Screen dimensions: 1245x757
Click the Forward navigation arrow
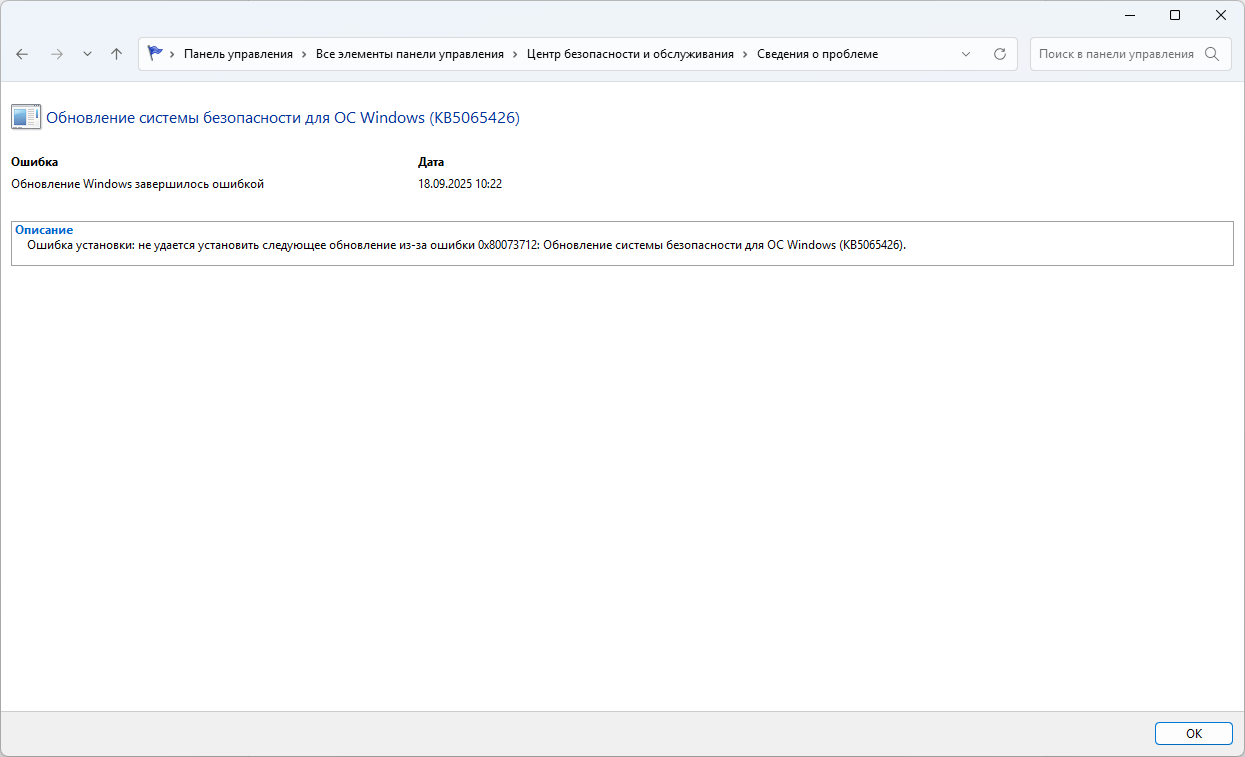56,54
